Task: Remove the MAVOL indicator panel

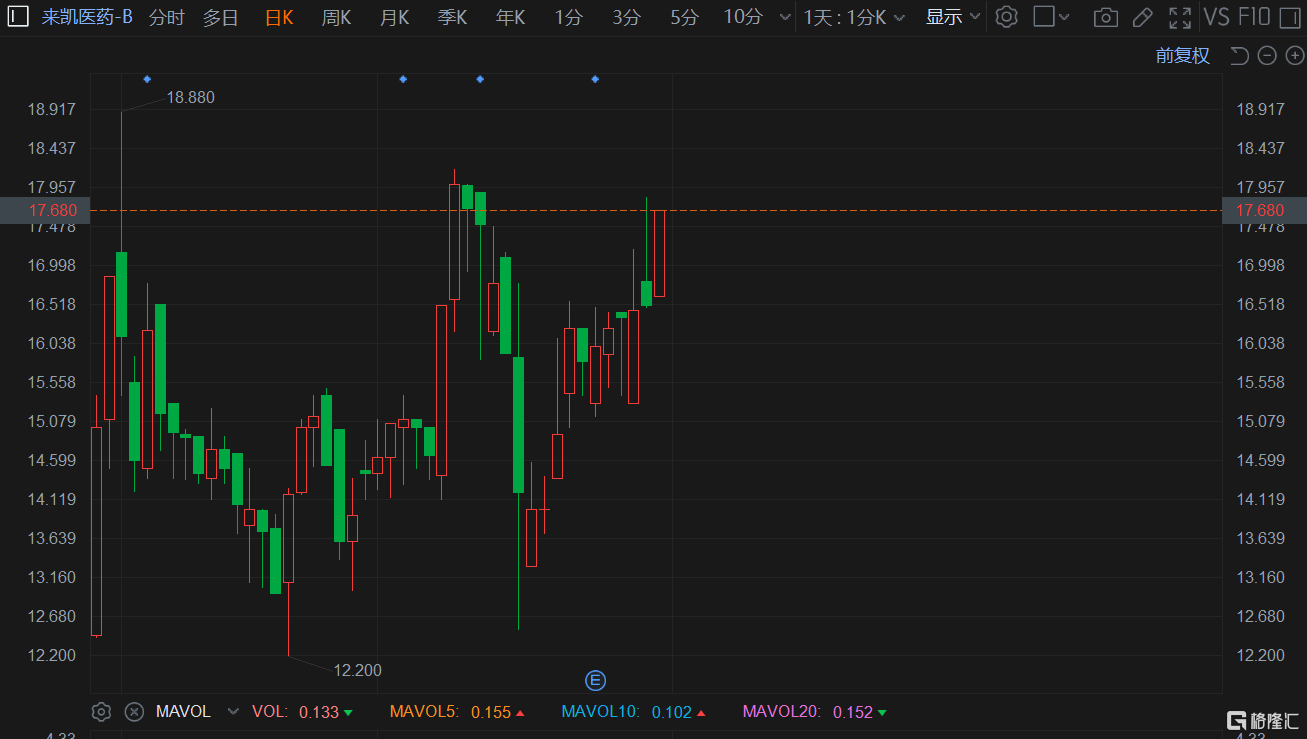Action: (x=134, y=712)
